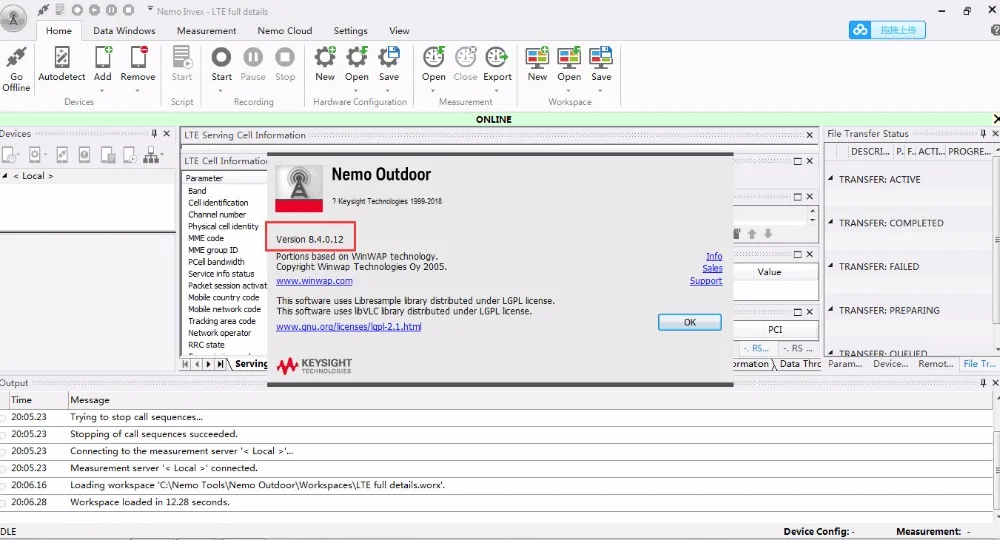Switch to the Measurement tab
This screenshot has height=540, width=1000.
207,31
